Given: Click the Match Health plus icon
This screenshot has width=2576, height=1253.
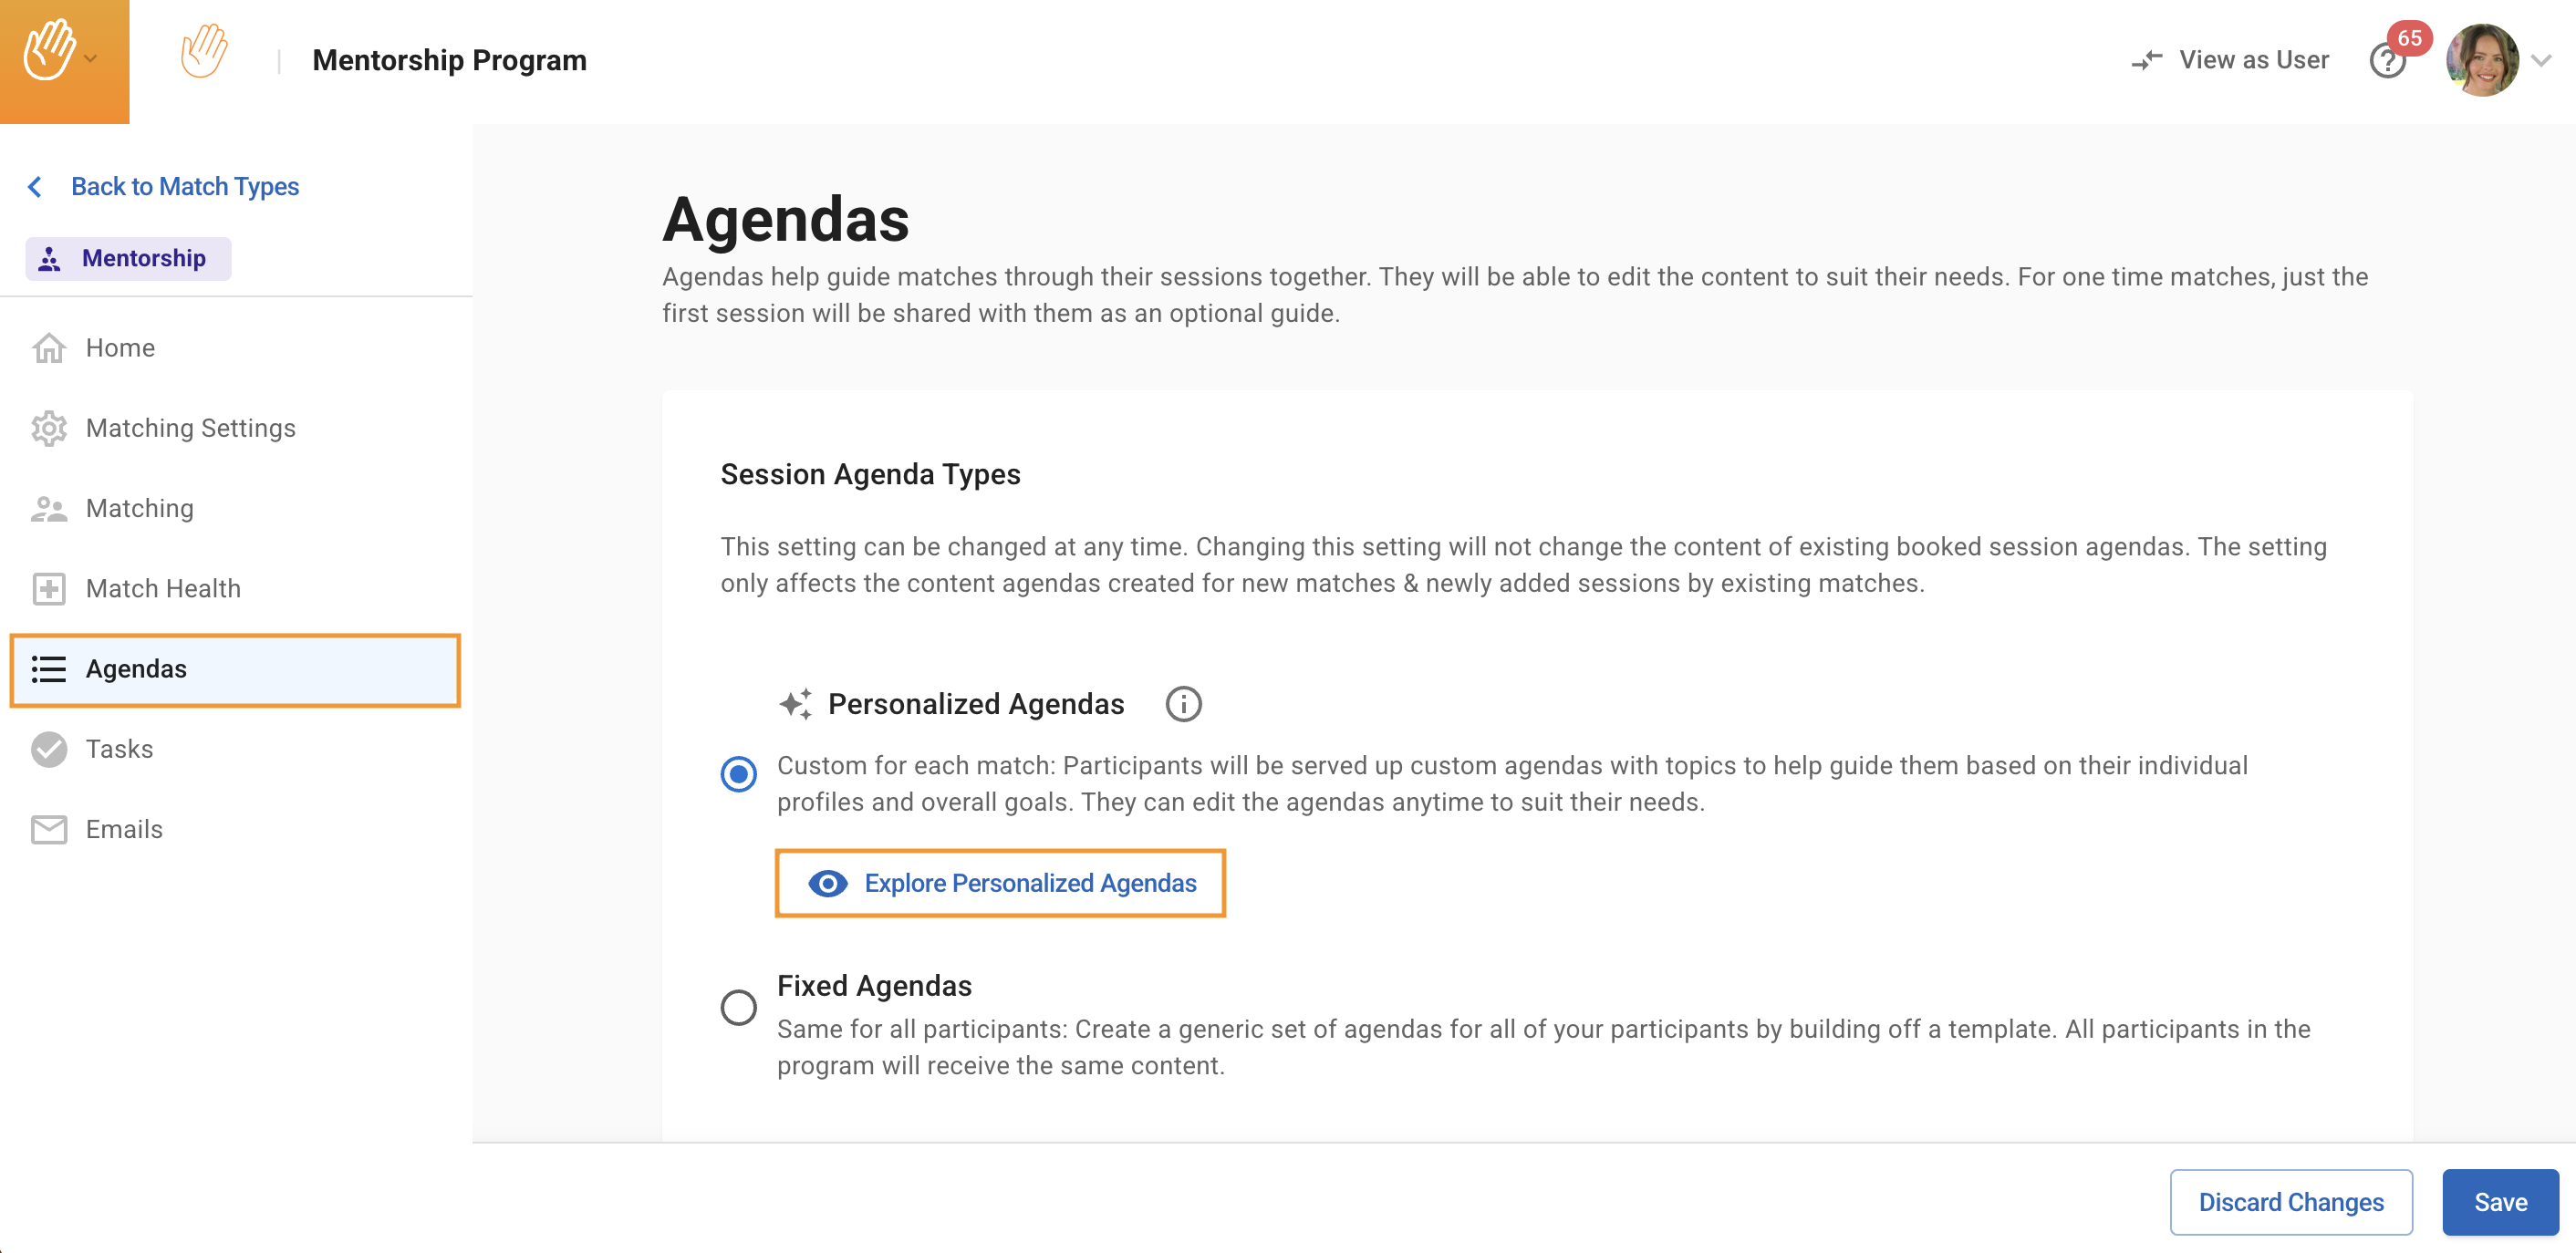Looking at the screenshot, I should tap(48, 589).
